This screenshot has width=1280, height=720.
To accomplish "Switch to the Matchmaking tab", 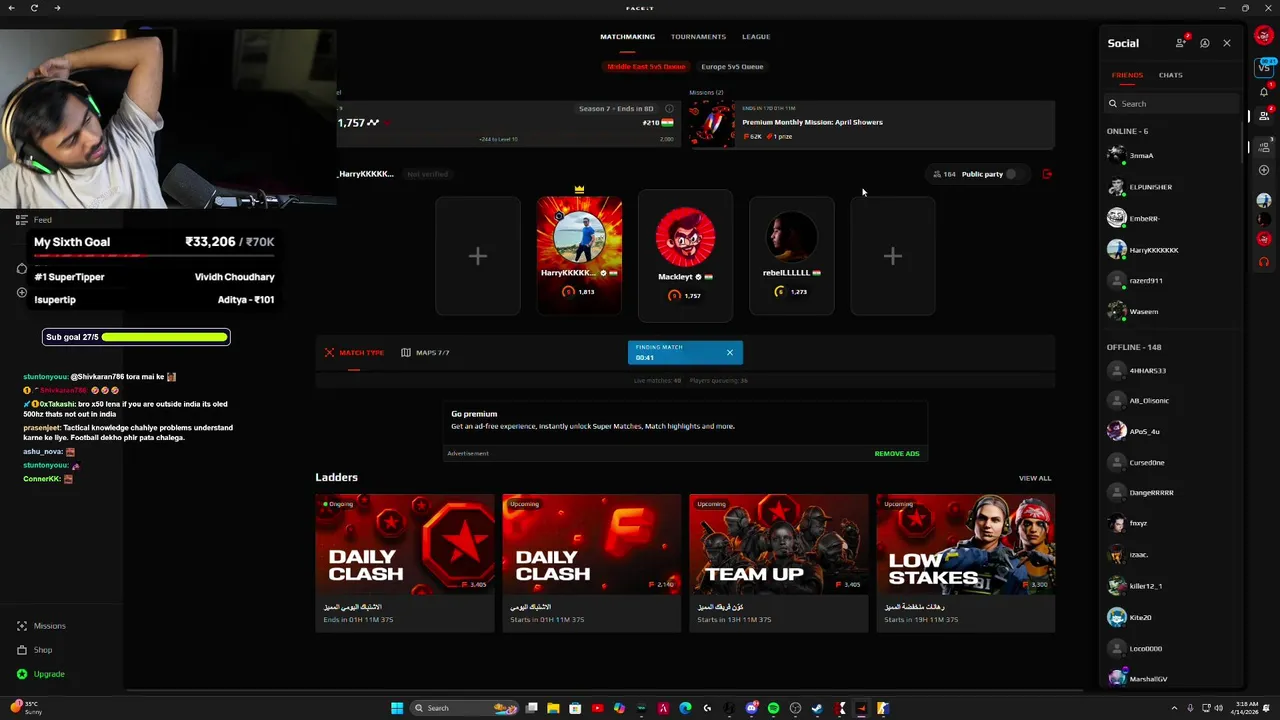I will coord(627,37).
